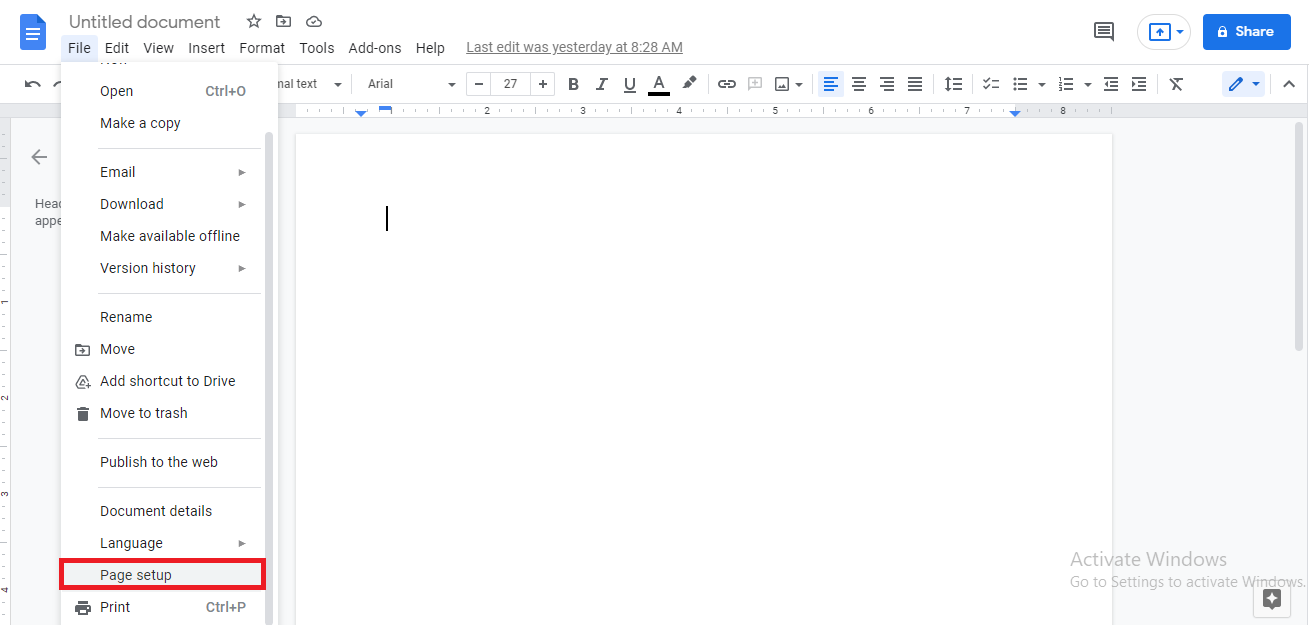Expand the Version history submenu
Image resolution: width=1309 pixels, height=625 pixels.
tap(163, 268)
